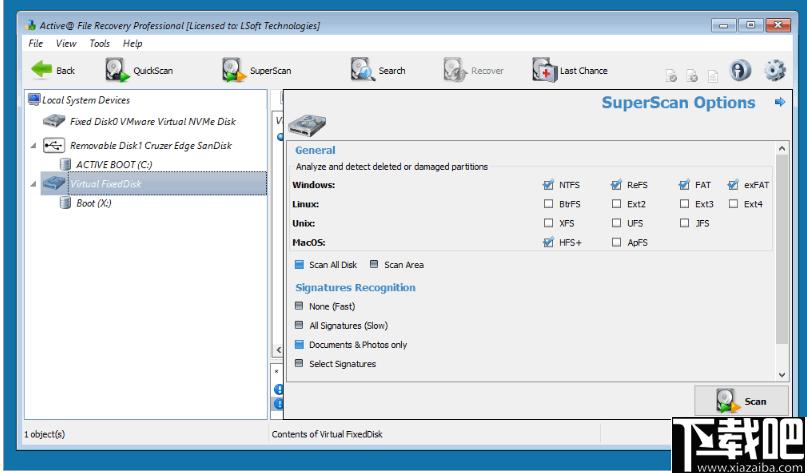The height and width of the screenshot is (473, 807).
Task: Enable the ApFS checkbox
Action: click(x=616, y=242)
